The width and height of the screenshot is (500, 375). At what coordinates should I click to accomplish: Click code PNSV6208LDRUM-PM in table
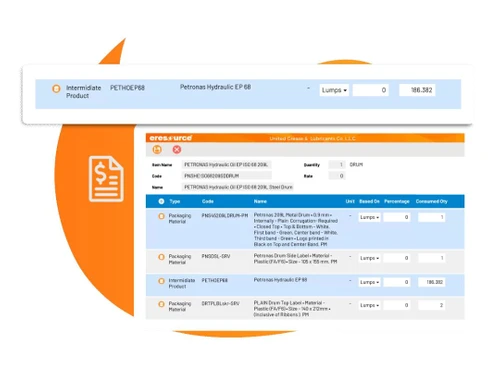225,216
